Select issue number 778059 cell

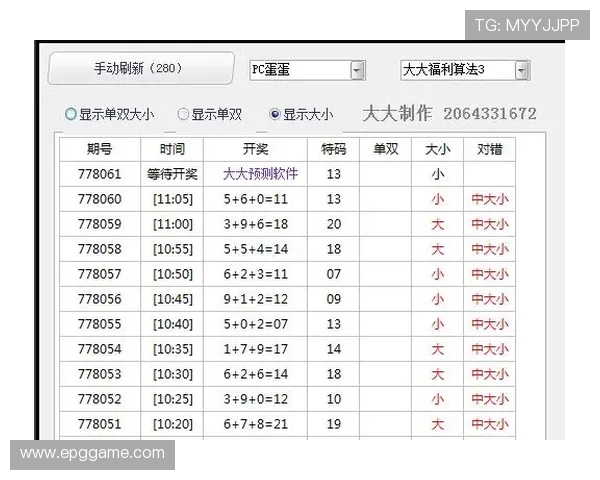pos(100,224)
